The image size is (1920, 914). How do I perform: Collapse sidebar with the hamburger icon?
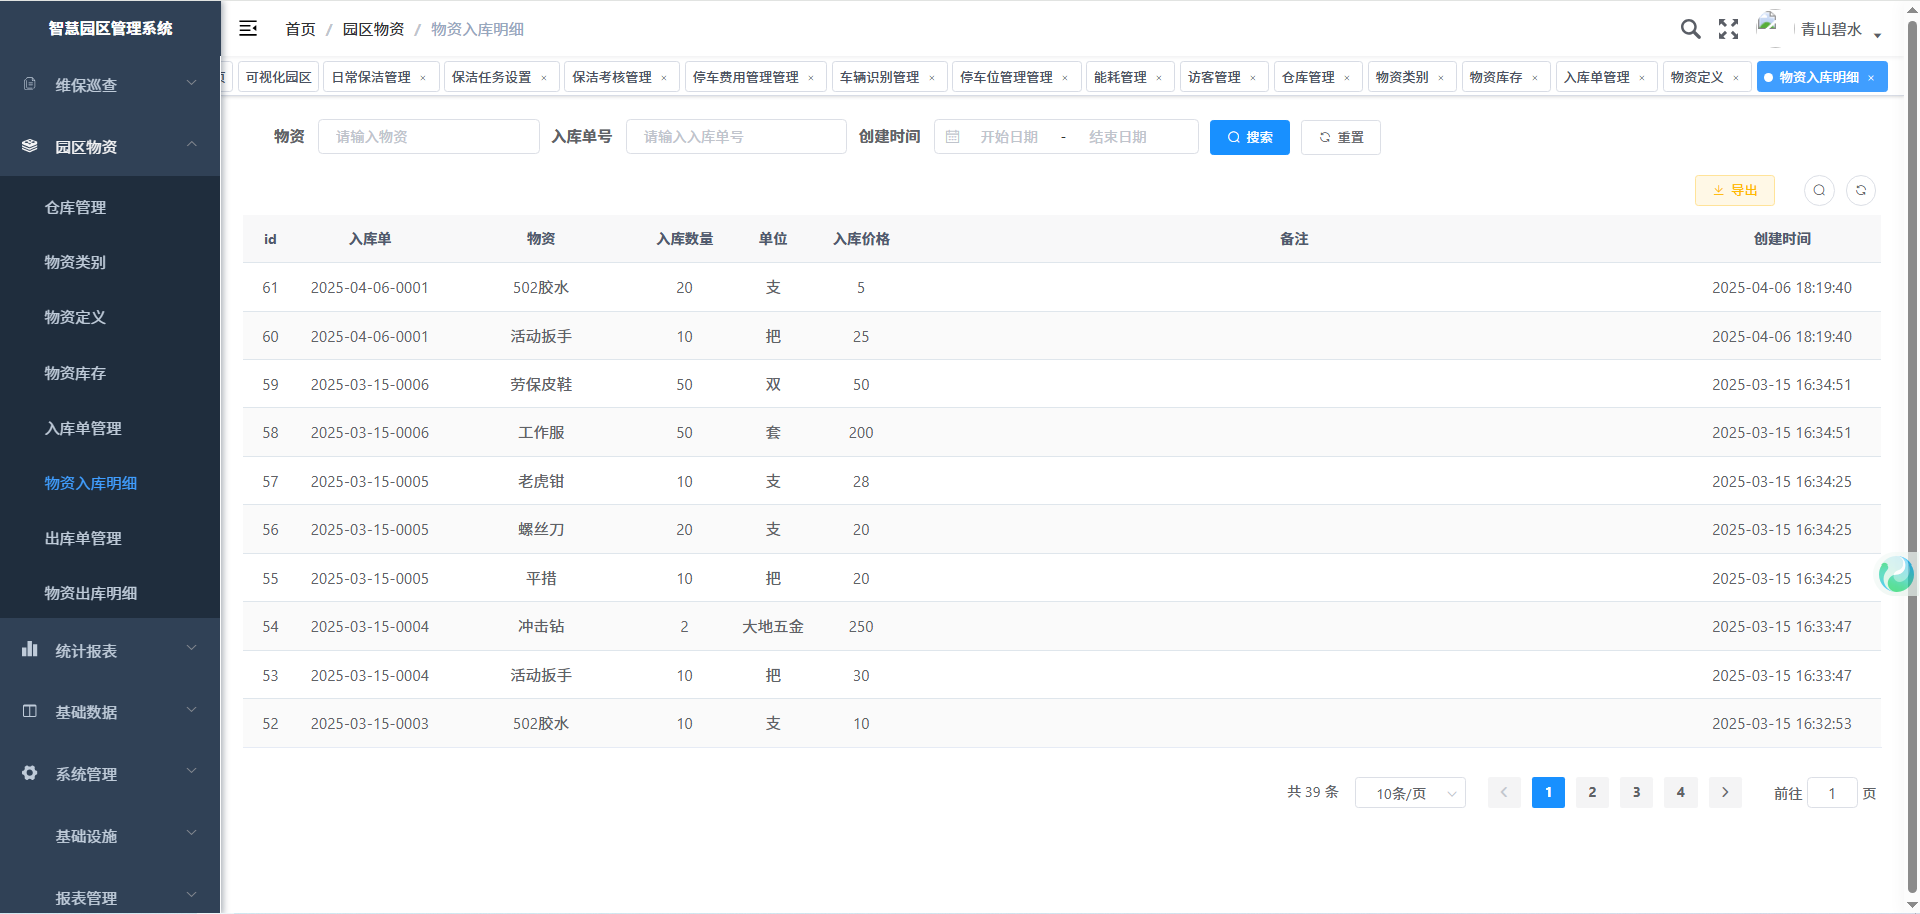[248, 29]
